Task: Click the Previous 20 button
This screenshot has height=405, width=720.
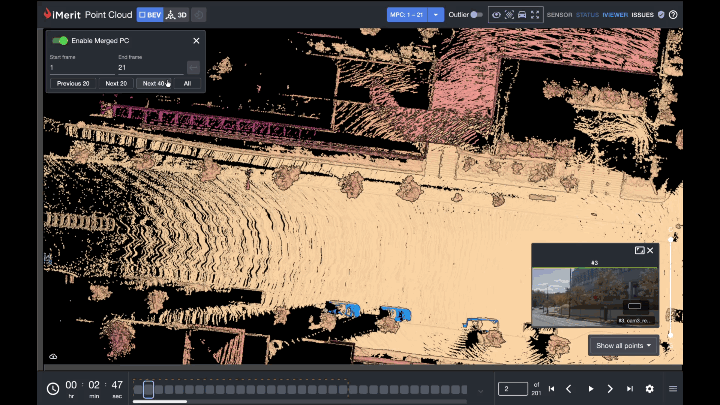Action: tap(73, 84)
